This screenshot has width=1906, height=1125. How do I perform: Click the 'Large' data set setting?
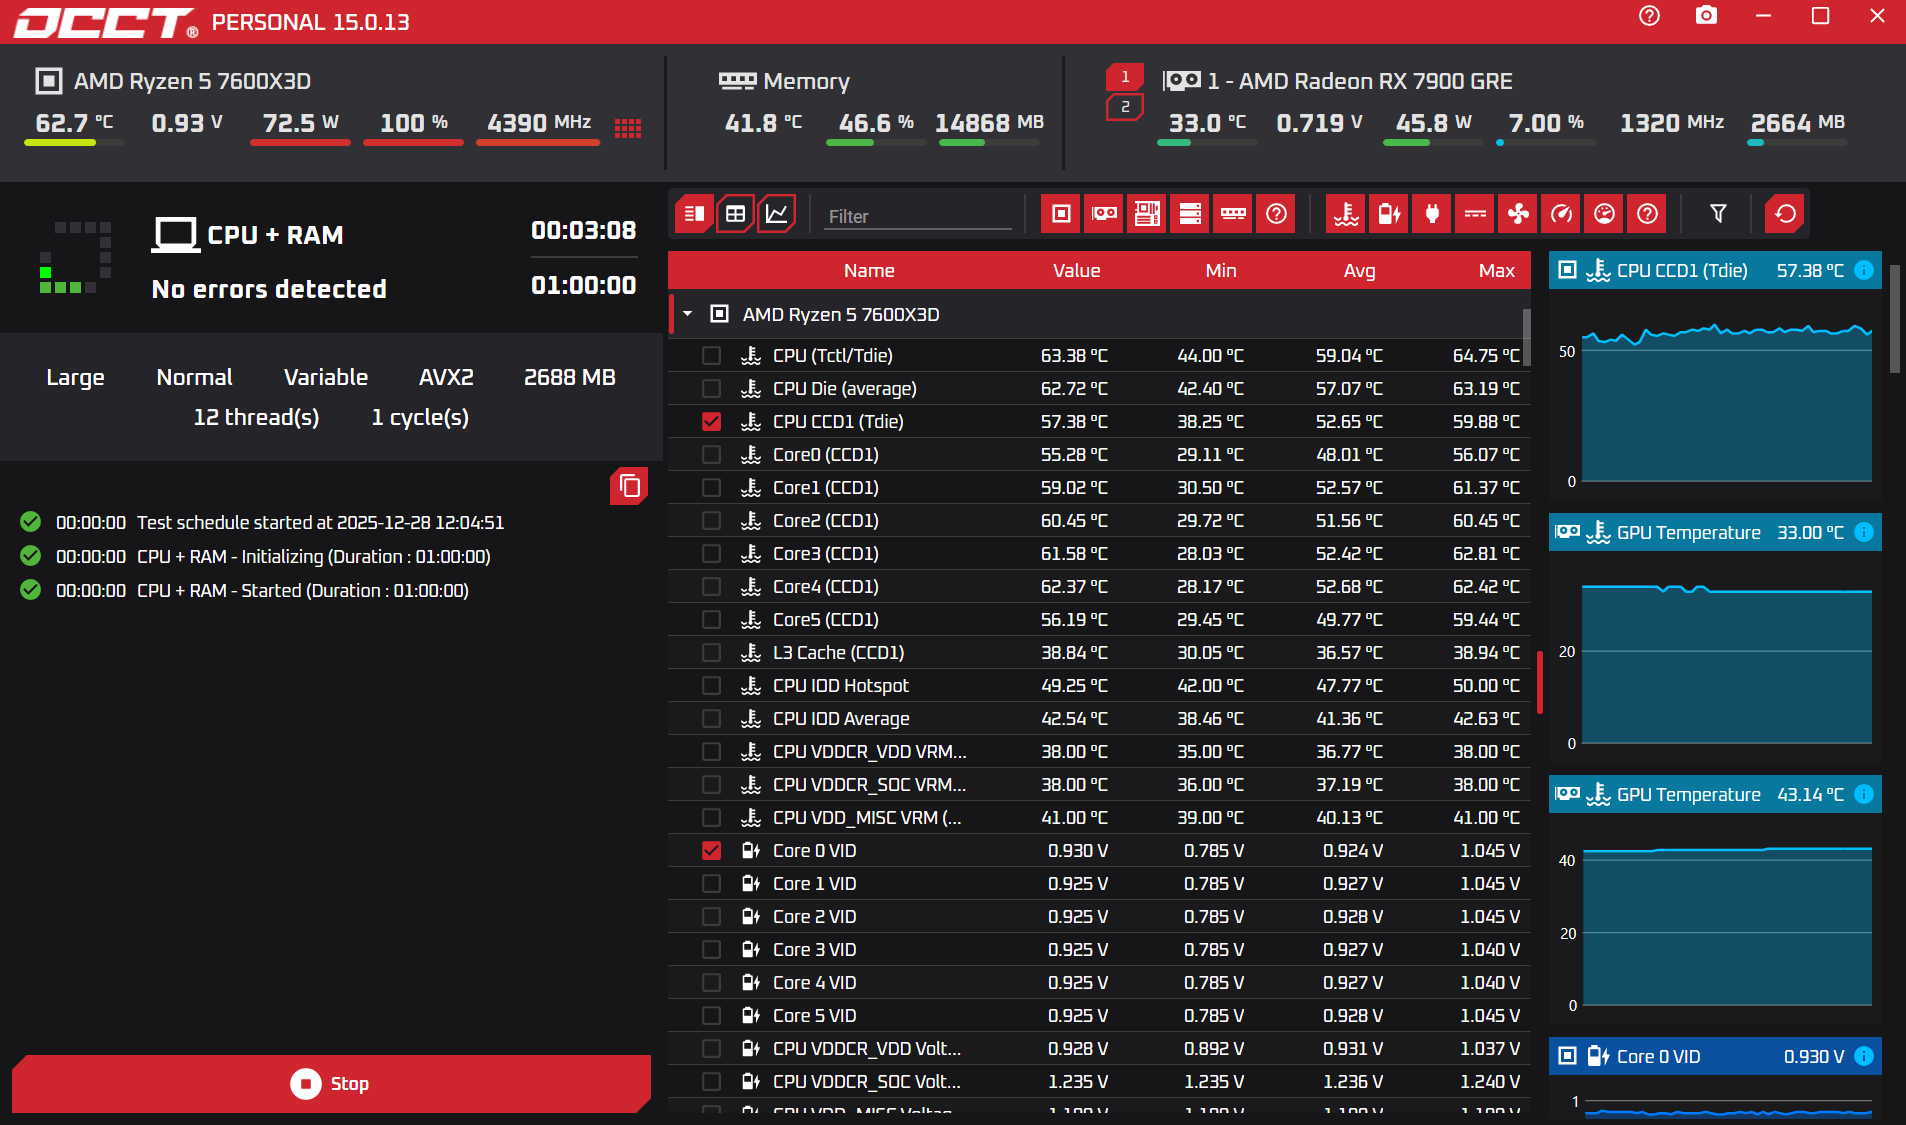(75, 378)
